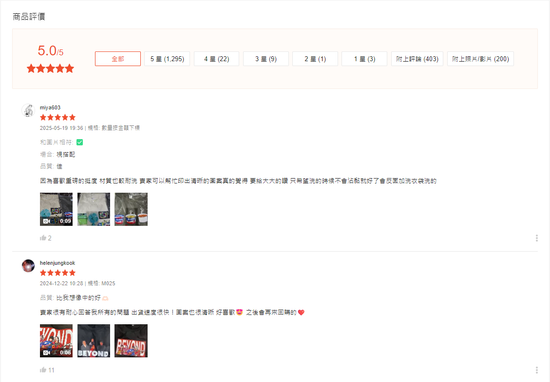
Task: Open helenjungkook's profile avatar
Action: coord(28,266)
